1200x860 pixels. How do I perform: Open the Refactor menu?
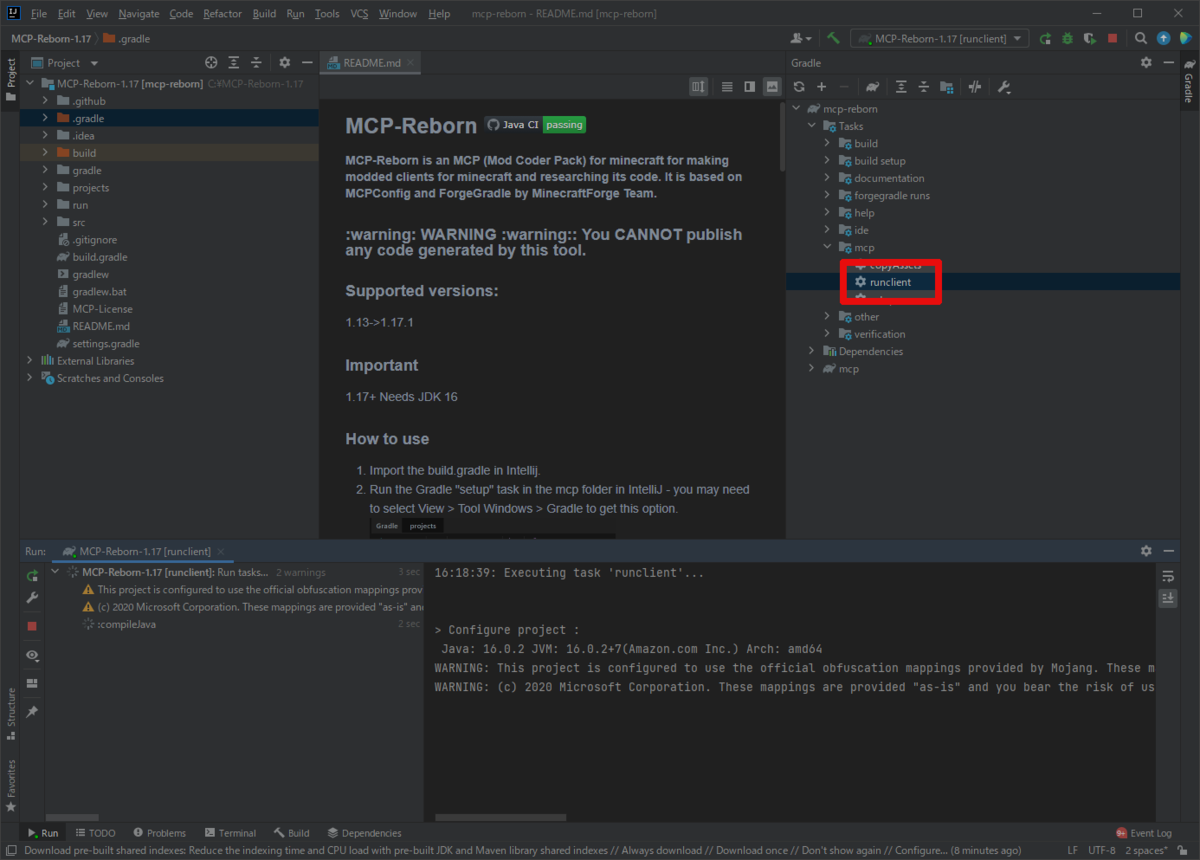[222, 14]
